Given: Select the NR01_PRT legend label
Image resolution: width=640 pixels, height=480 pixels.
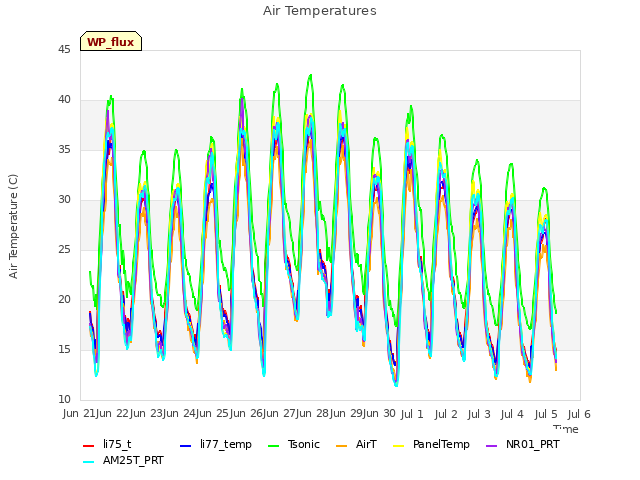Looking at the screenshot, I should tap(533, 444).
